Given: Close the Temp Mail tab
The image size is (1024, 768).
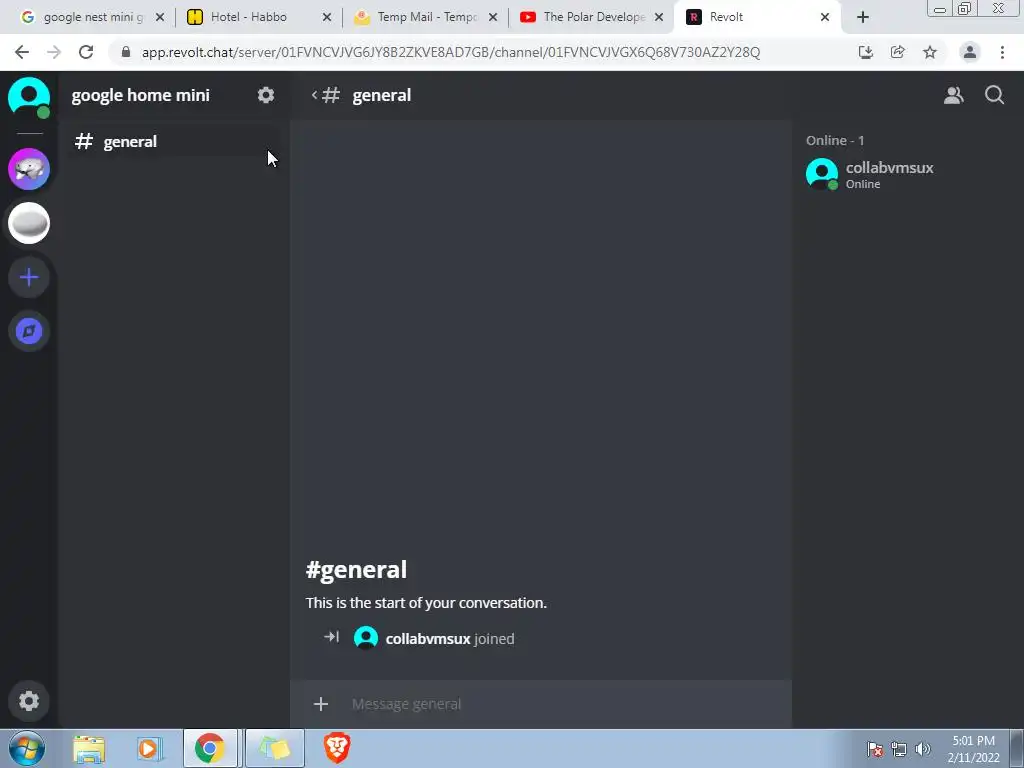Looking at the screenshot, I should (x=494, y=17).
